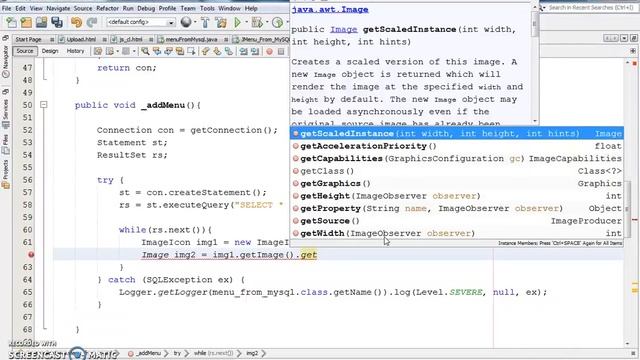Click the Undo arrow icon
This screenshot has height=360, width=640.
point(76,22)
